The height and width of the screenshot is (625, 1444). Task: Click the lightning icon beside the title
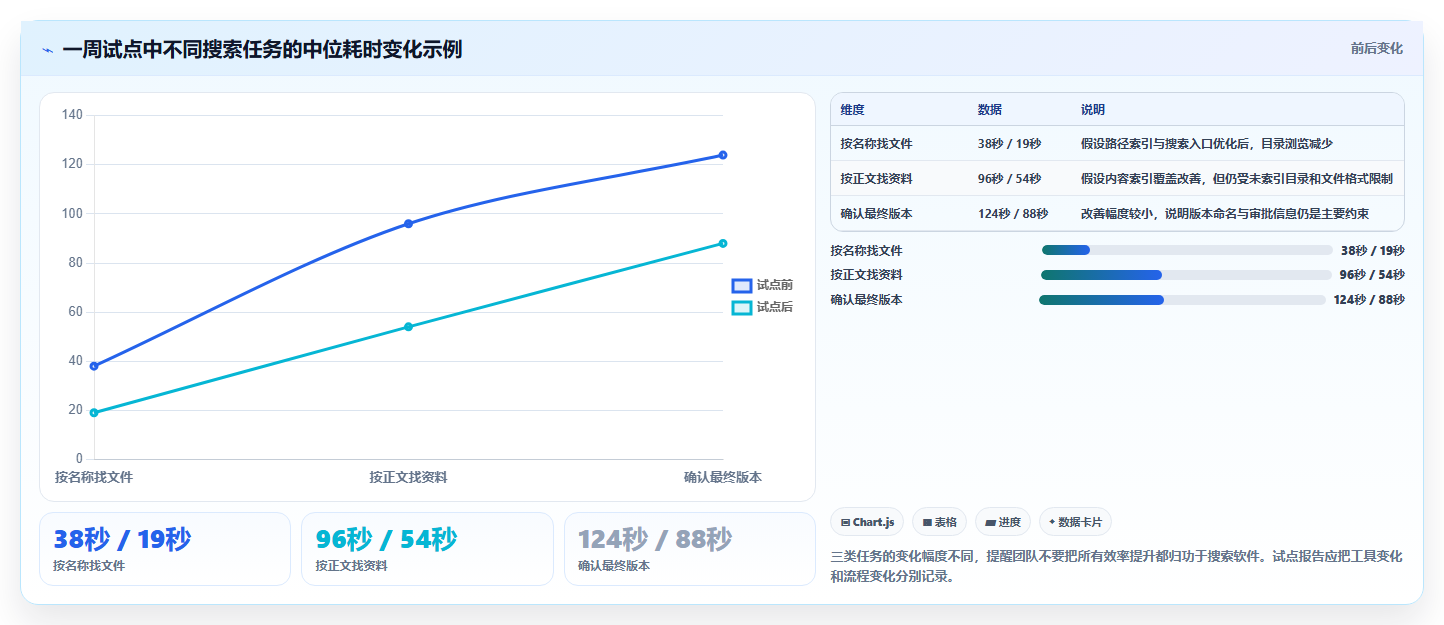coord(47,50)
